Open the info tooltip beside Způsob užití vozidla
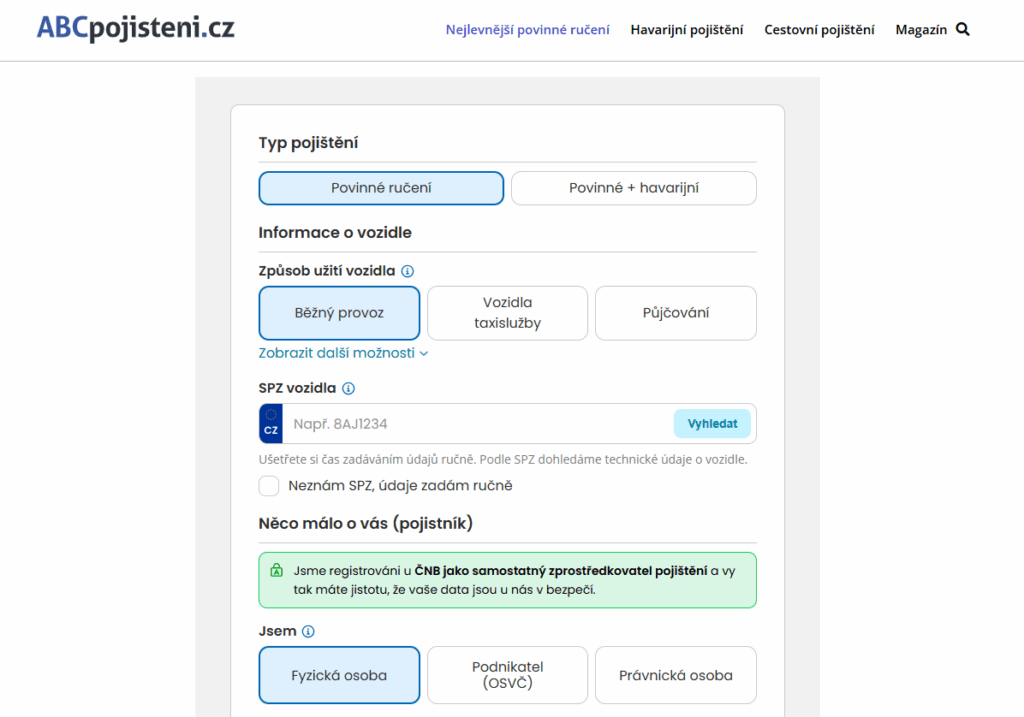Image resolution: width=1024 pixels, height=717 pixels. pos(407,270)
